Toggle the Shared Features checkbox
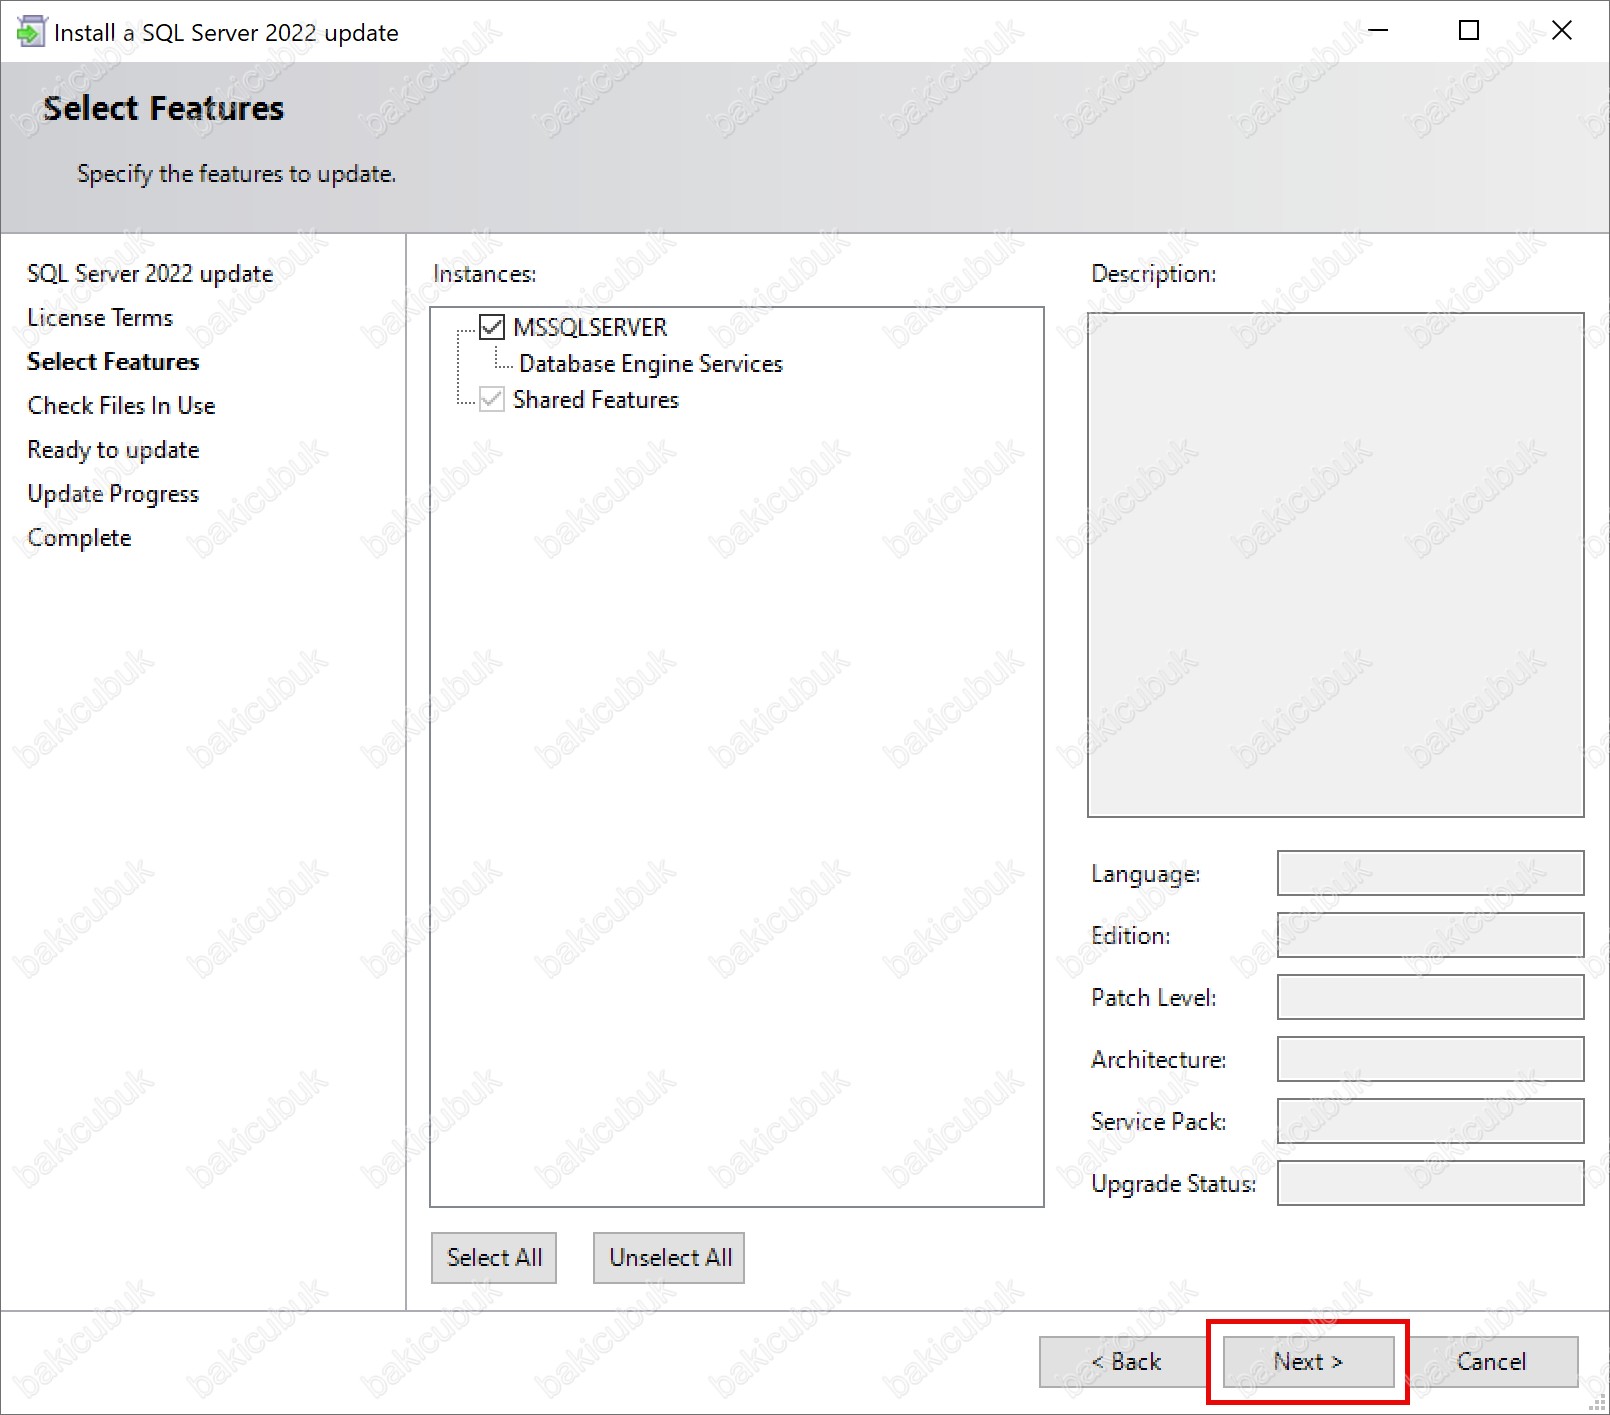 point(492,399)
